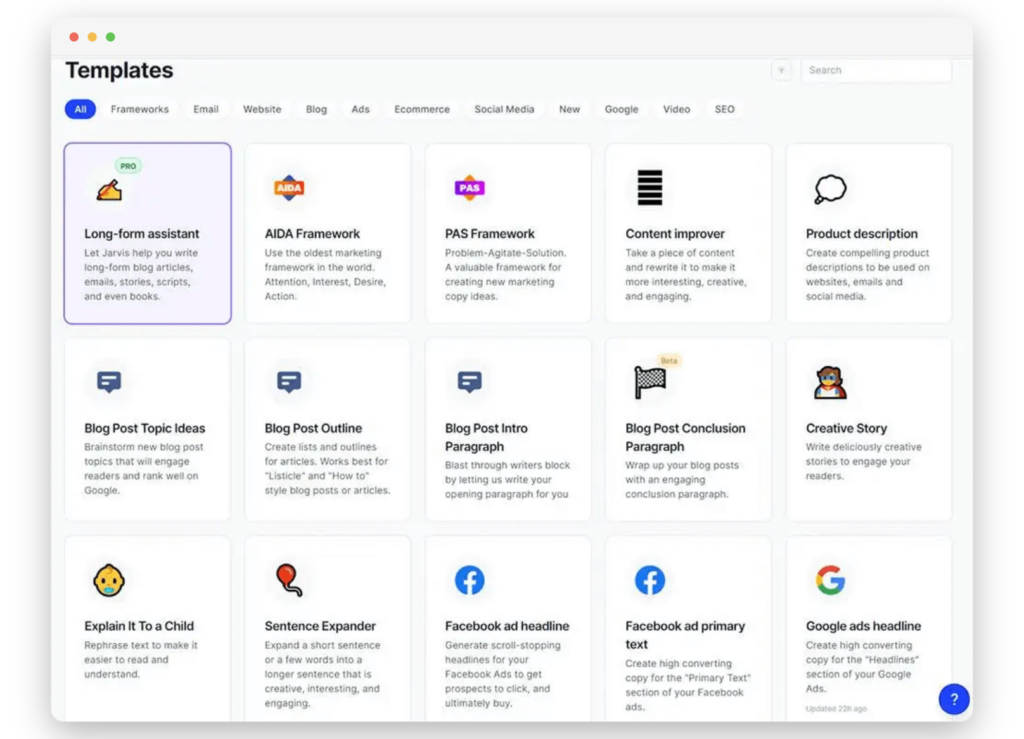Filter templates by Social Media
Viewport: 1024px width, 739px height.
[504, 109]
